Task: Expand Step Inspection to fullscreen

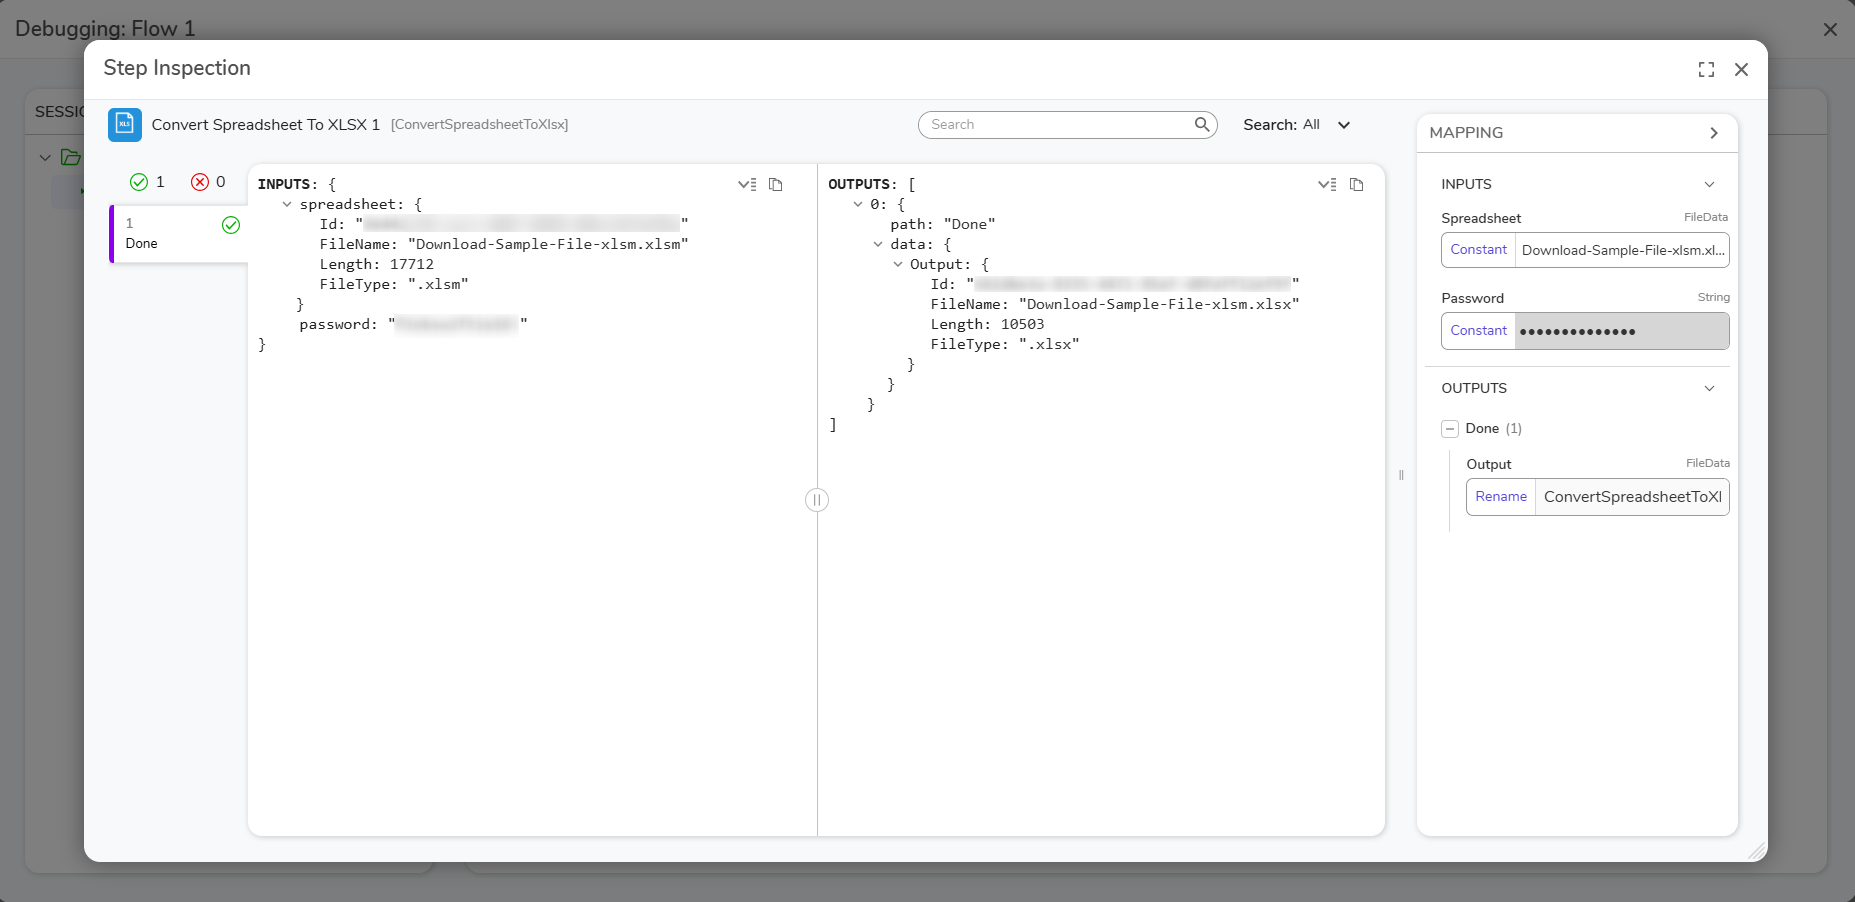Action: pos(1706,69)
